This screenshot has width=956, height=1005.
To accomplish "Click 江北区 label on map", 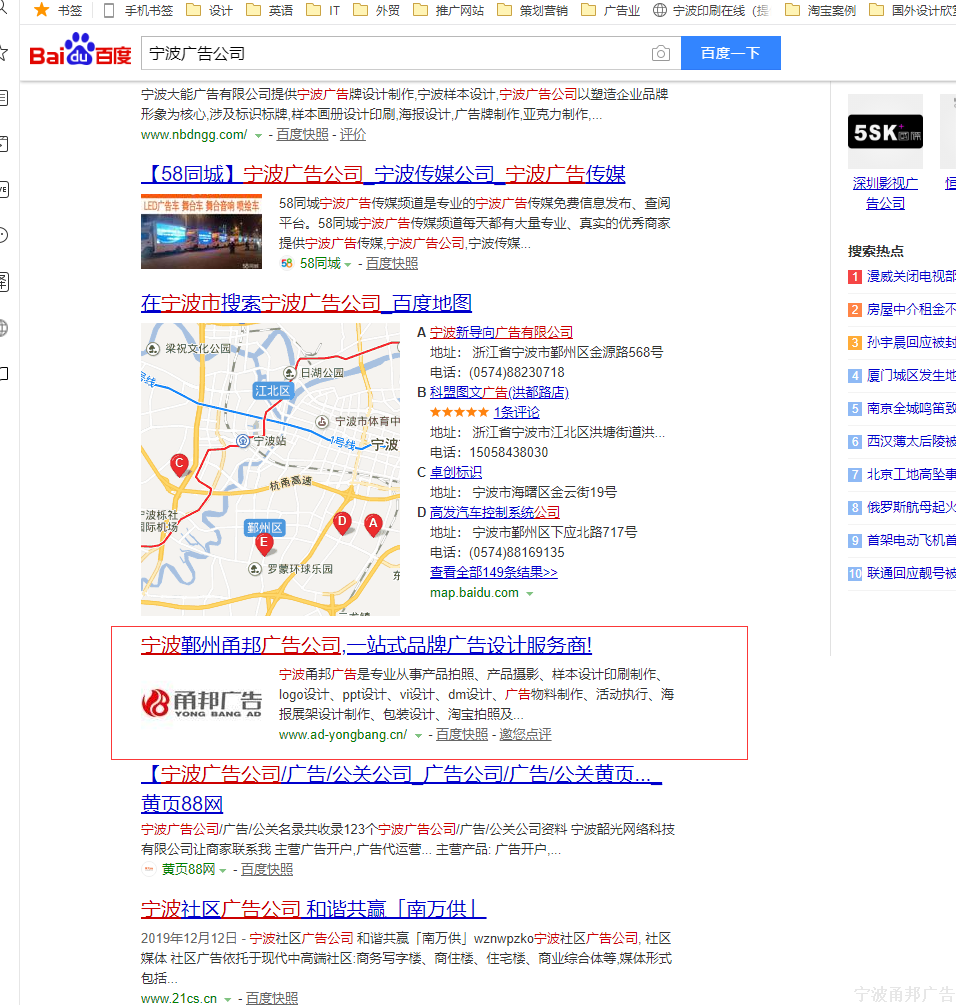I will [272, 391].
